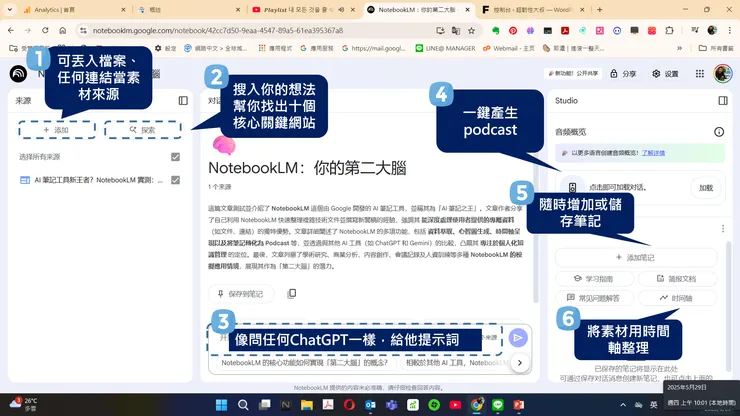740x416 pixels.
Task: Click the 探索 sources button
Action: (x=143, y=130)
